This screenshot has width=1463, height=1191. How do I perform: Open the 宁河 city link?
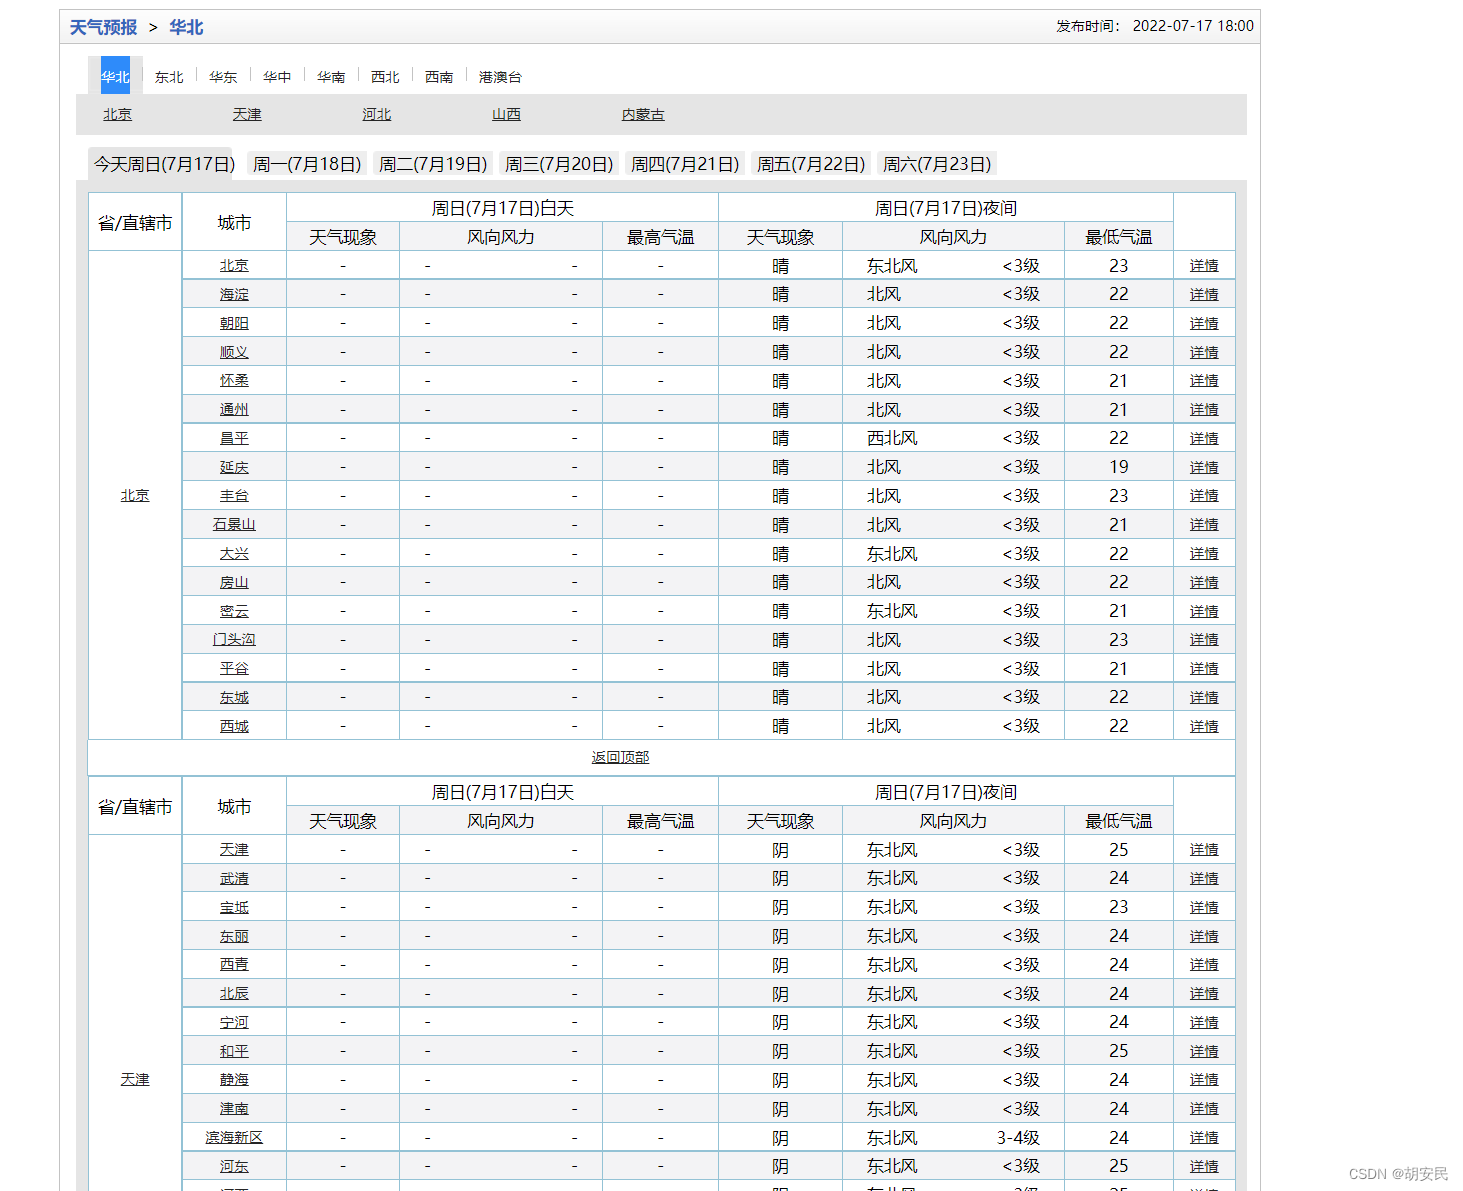[234, 1023]
